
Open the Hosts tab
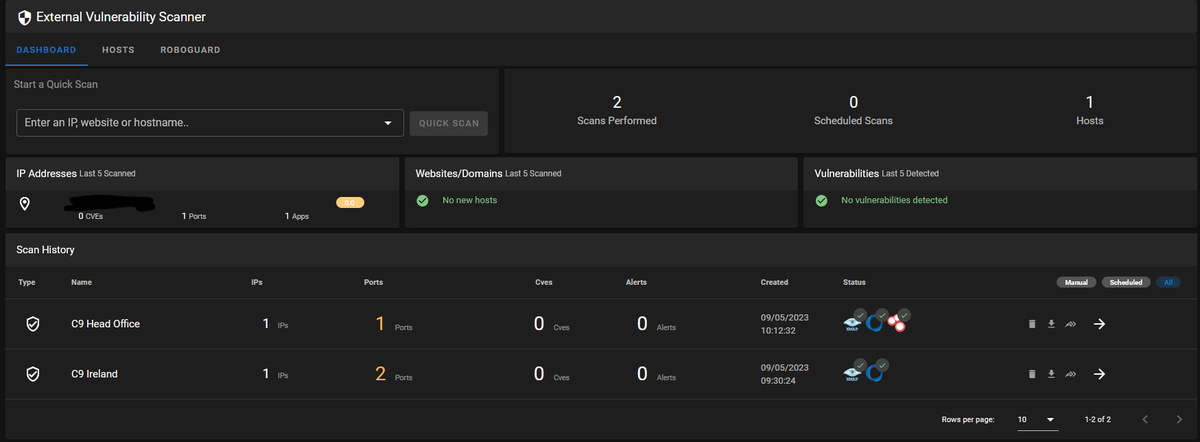(118, 50)
